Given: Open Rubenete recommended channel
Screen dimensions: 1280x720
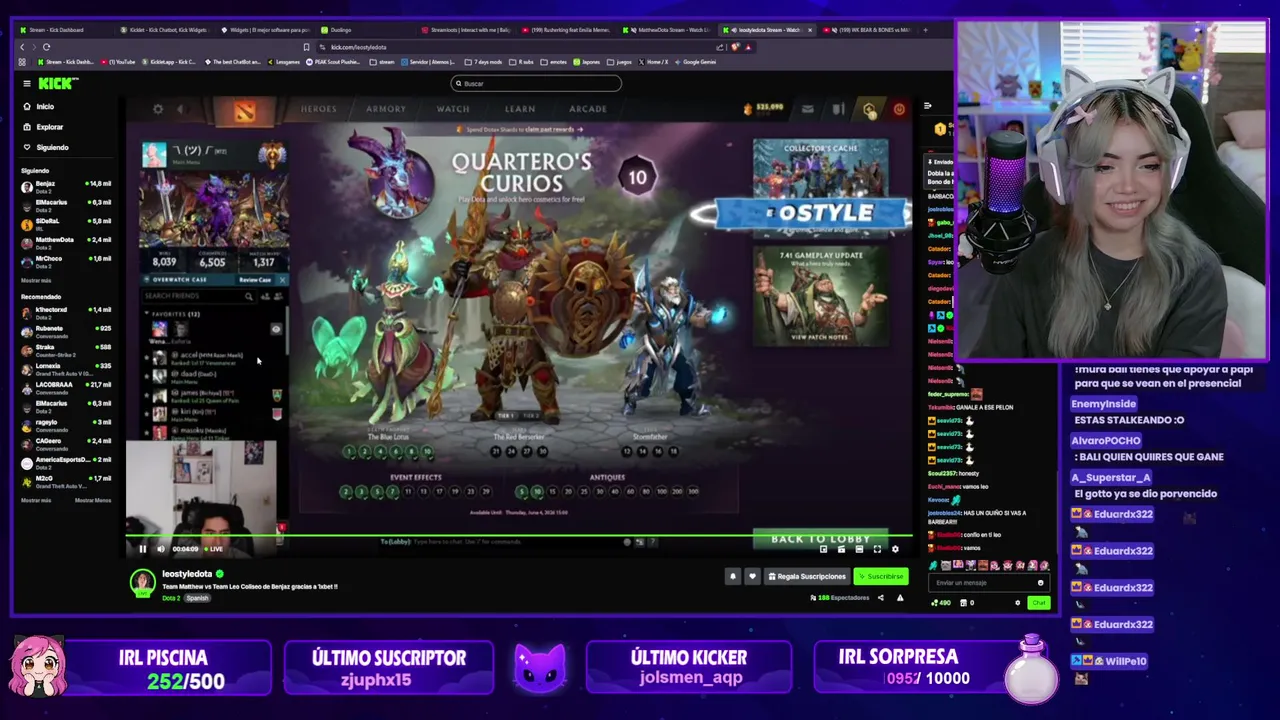Looking at the screenshot, I should (66, 331).
